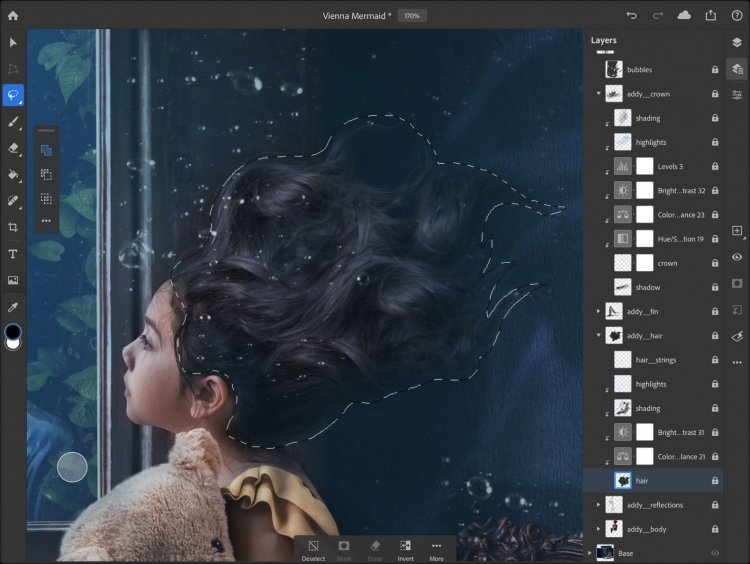
Task: Select the Brush tool
Action: [13, 122]
